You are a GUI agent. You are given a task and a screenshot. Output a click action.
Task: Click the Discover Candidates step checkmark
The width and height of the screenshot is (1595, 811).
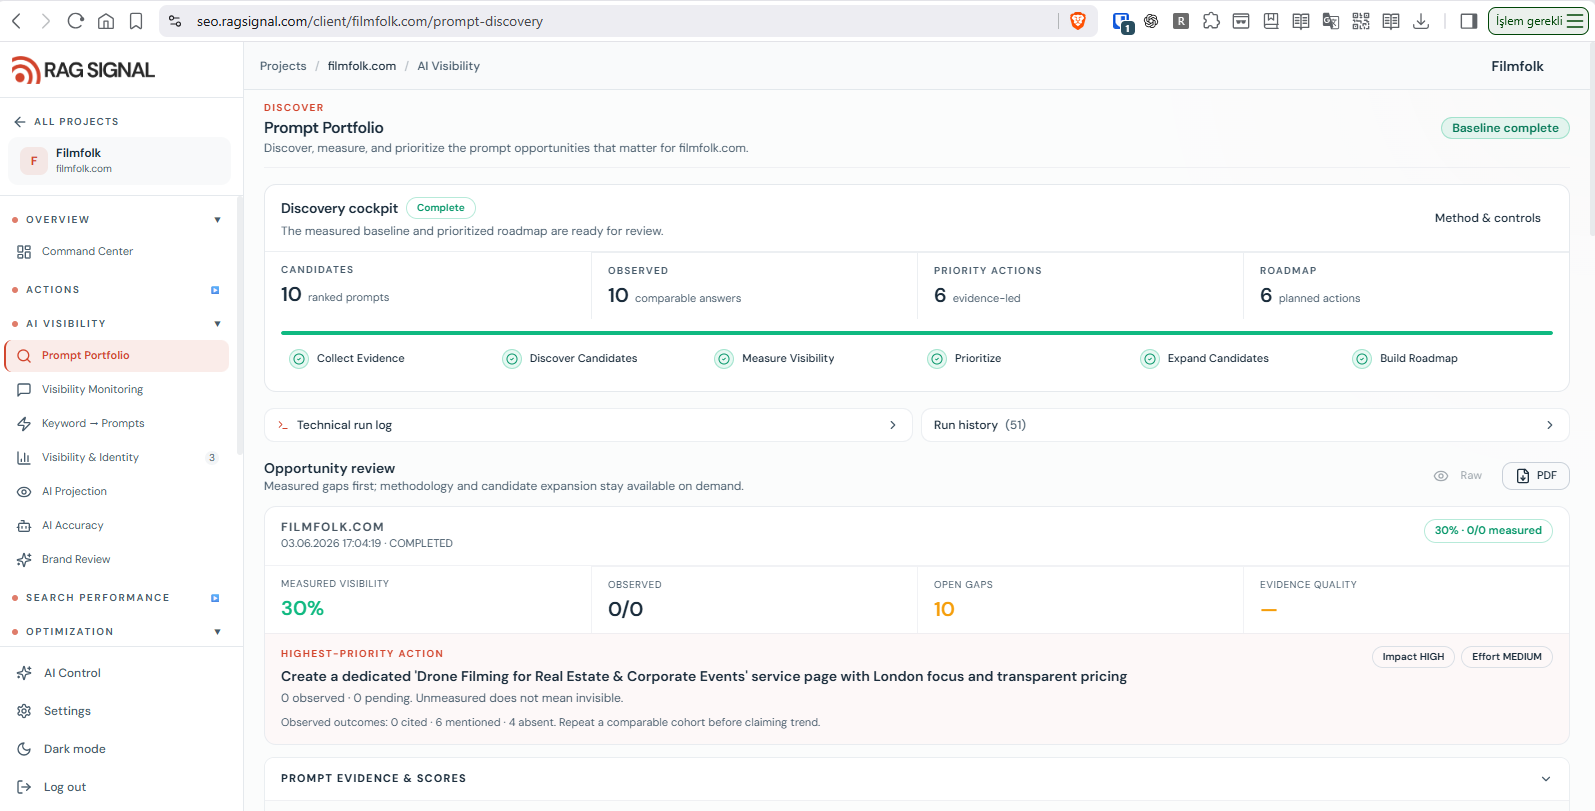[x=512, y=359]
